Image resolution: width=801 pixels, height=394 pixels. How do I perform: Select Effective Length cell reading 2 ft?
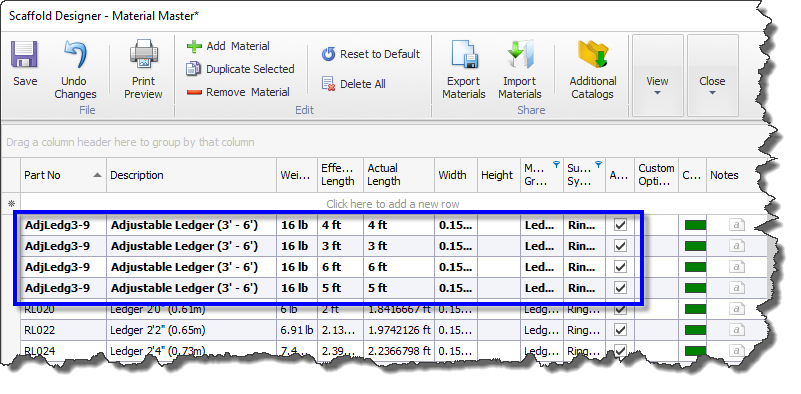[340, 310]
